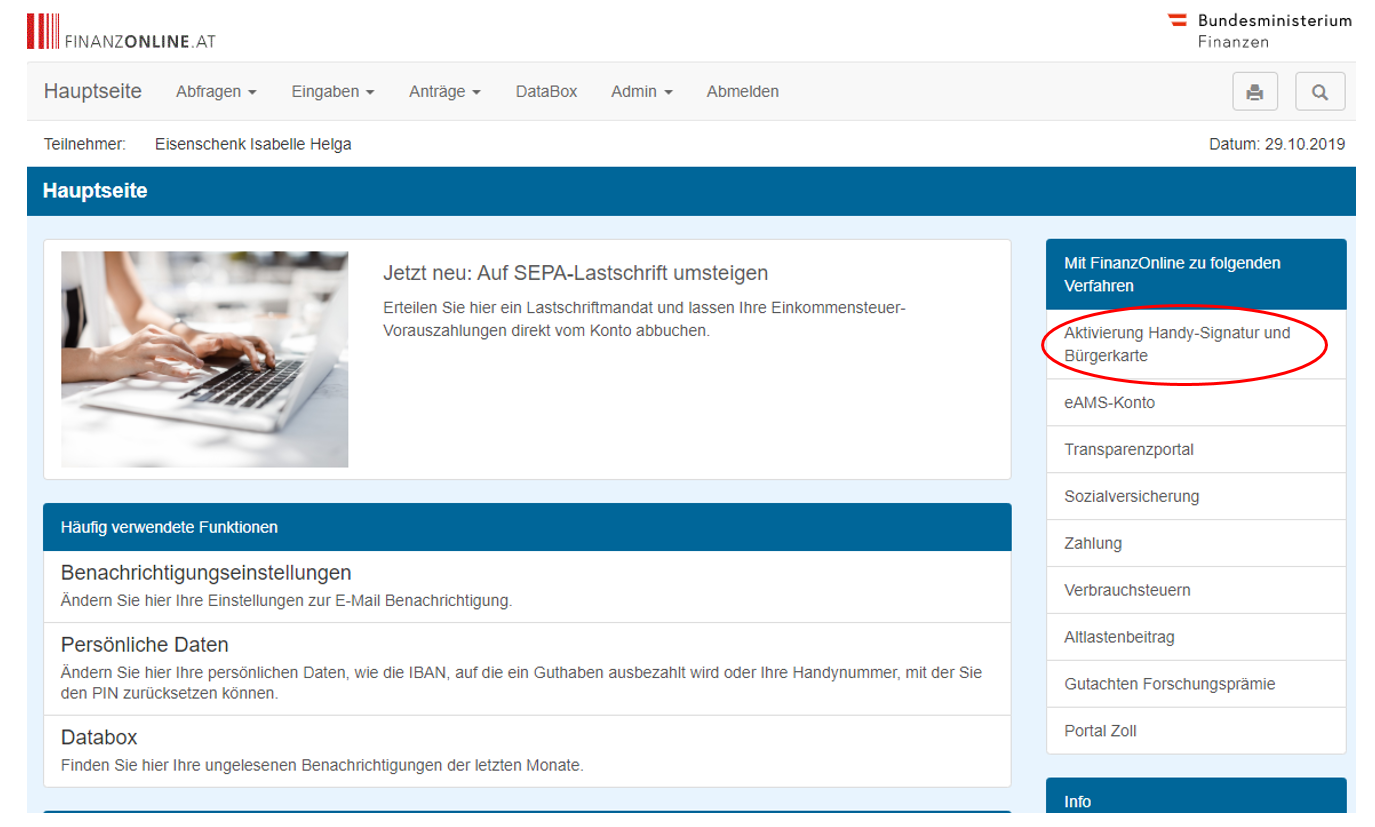Open the eAMS-Konto link
This screenshot has width=1375, height=827.
pos(1109,403)
